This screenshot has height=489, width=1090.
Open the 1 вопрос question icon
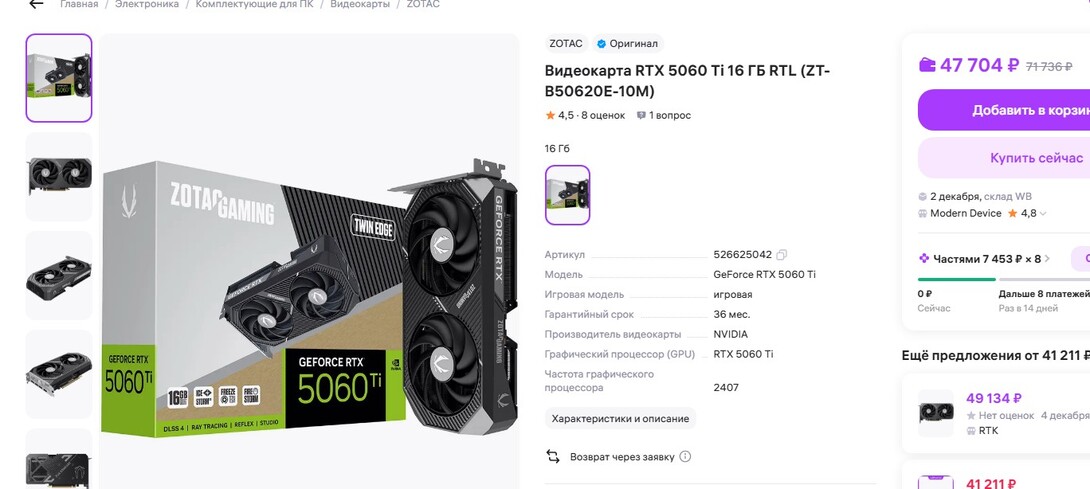pyautogui.click(x=641, y=115)
